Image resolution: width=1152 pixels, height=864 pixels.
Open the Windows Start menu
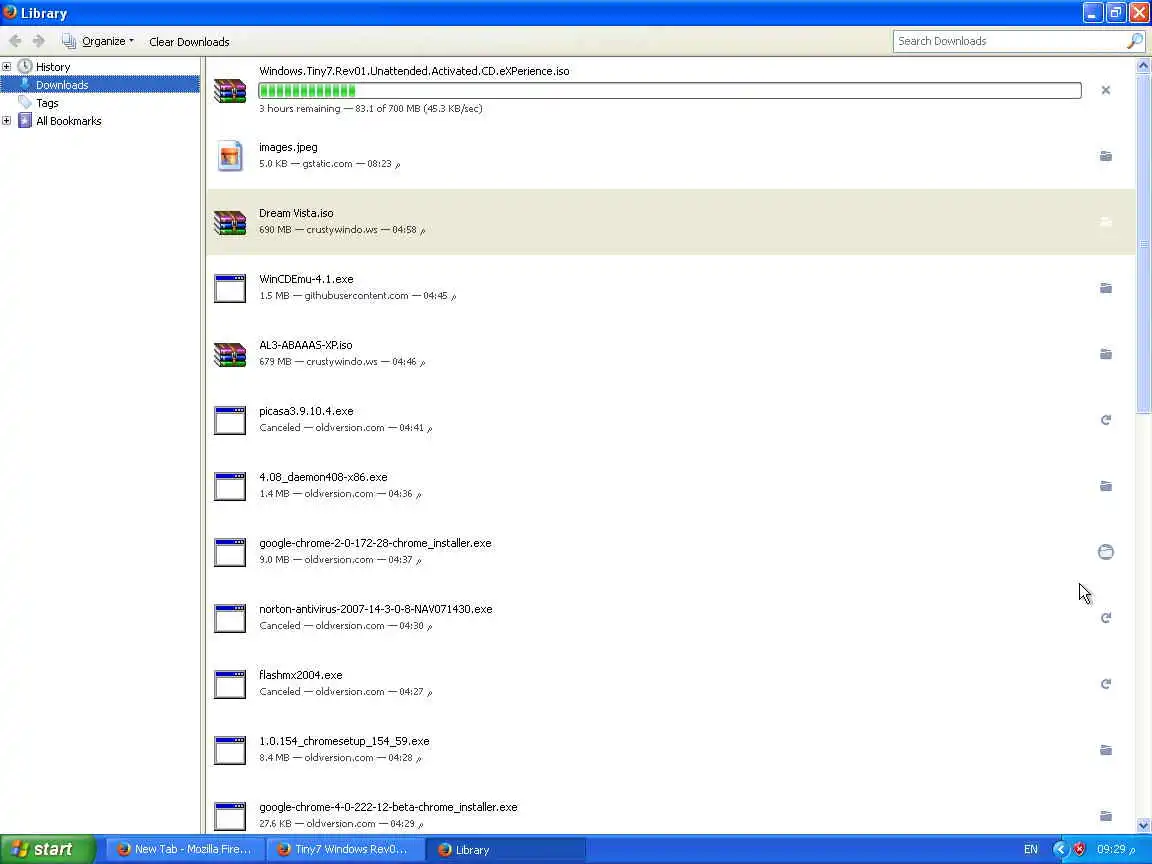click(47, 849)
